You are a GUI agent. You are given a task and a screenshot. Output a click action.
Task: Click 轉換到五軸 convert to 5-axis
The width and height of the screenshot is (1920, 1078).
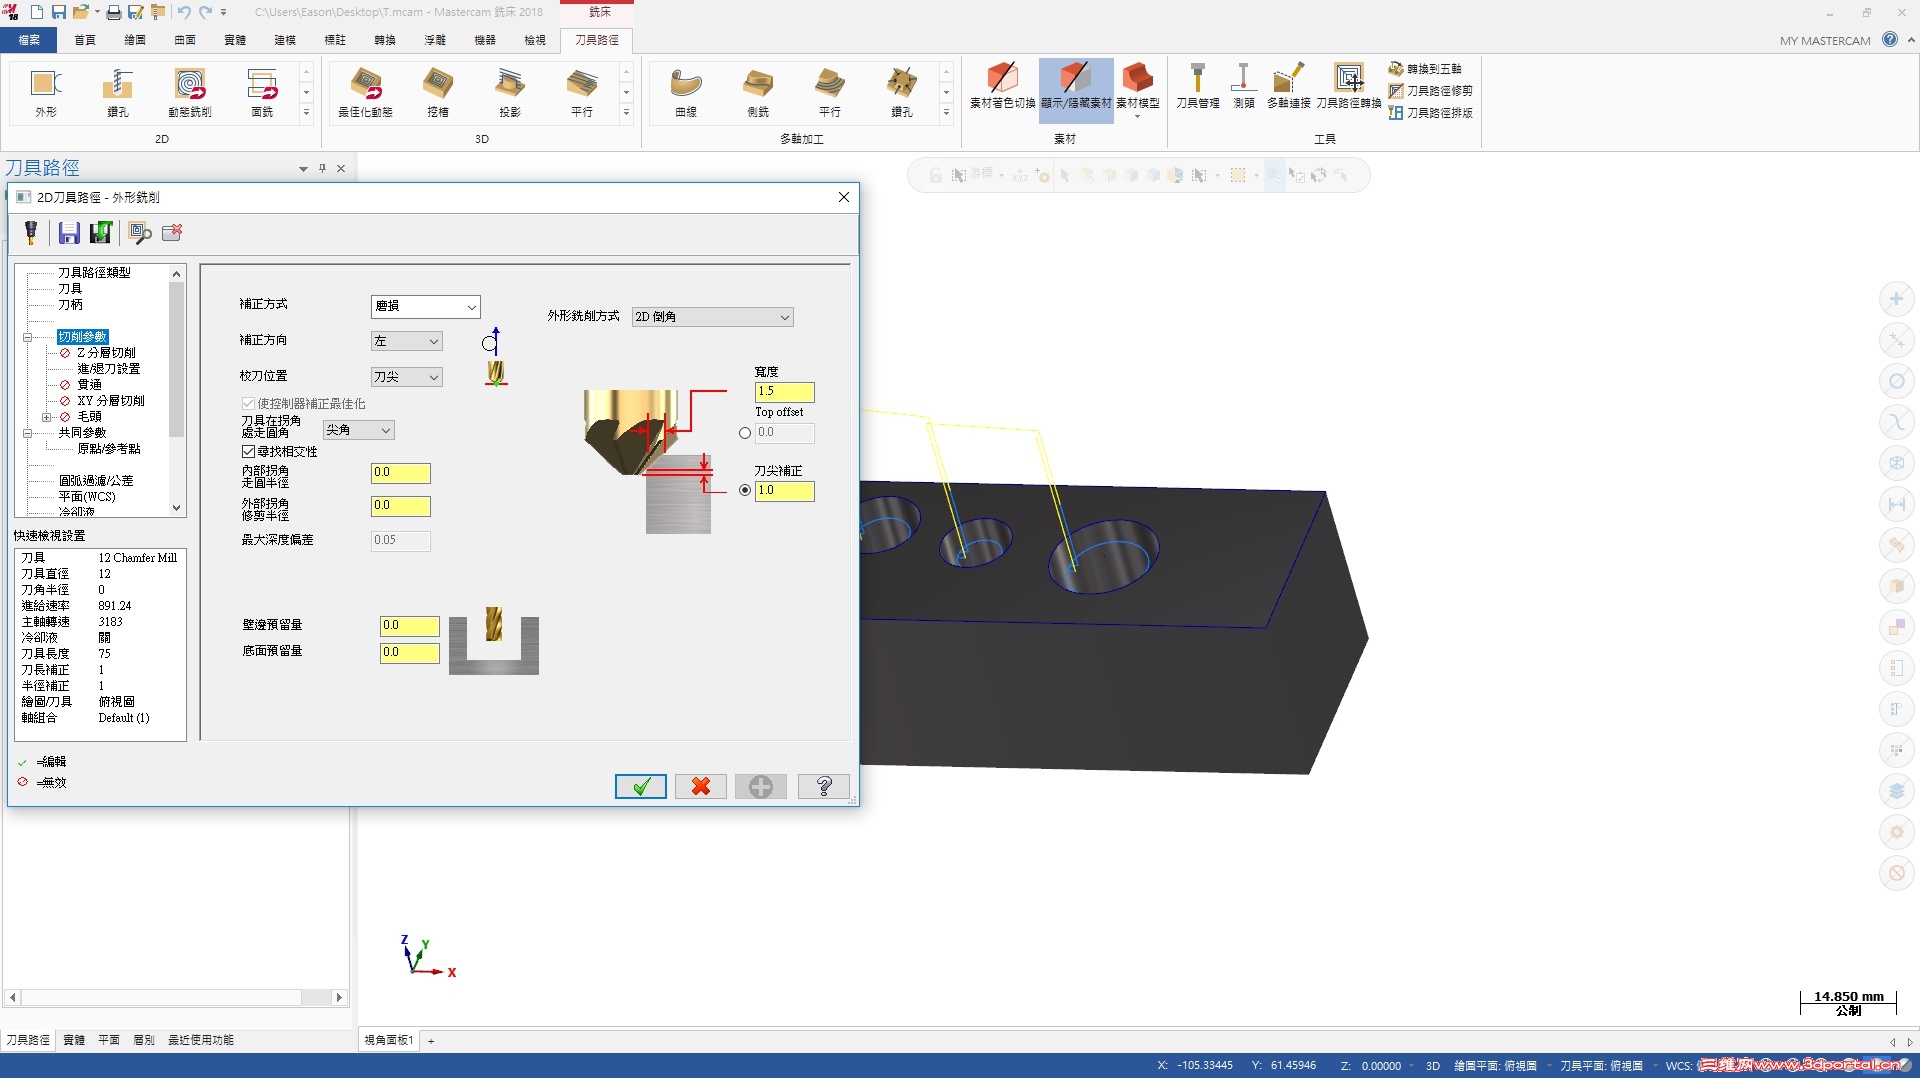1425,69
